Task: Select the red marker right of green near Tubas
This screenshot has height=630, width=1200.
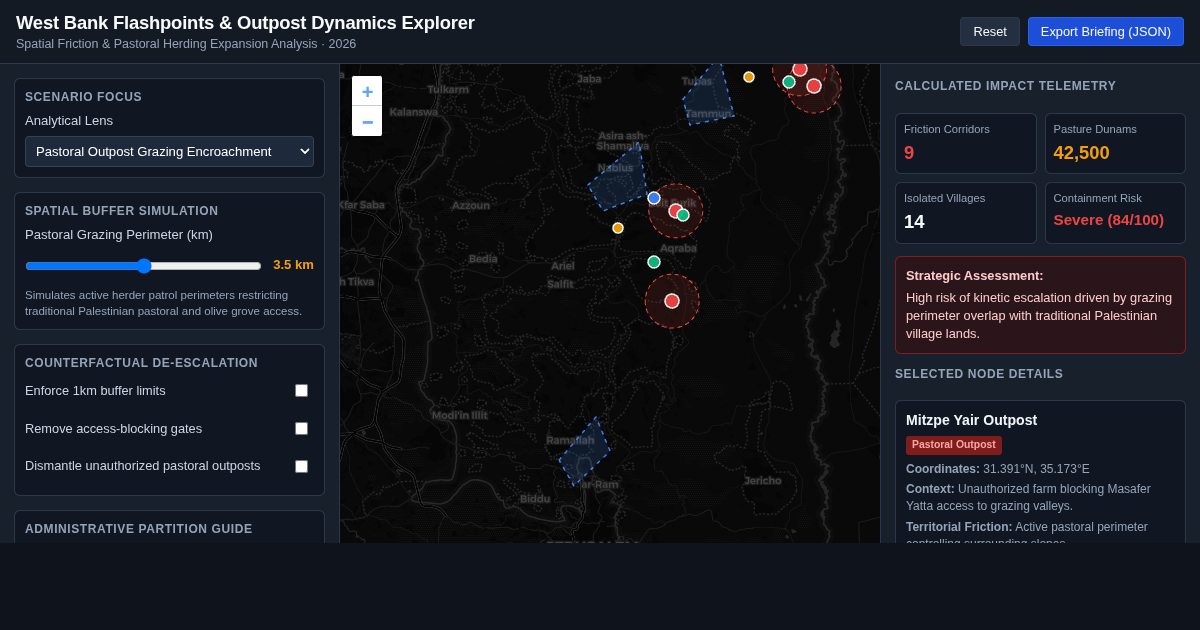Action: click(x=814, y=86)
